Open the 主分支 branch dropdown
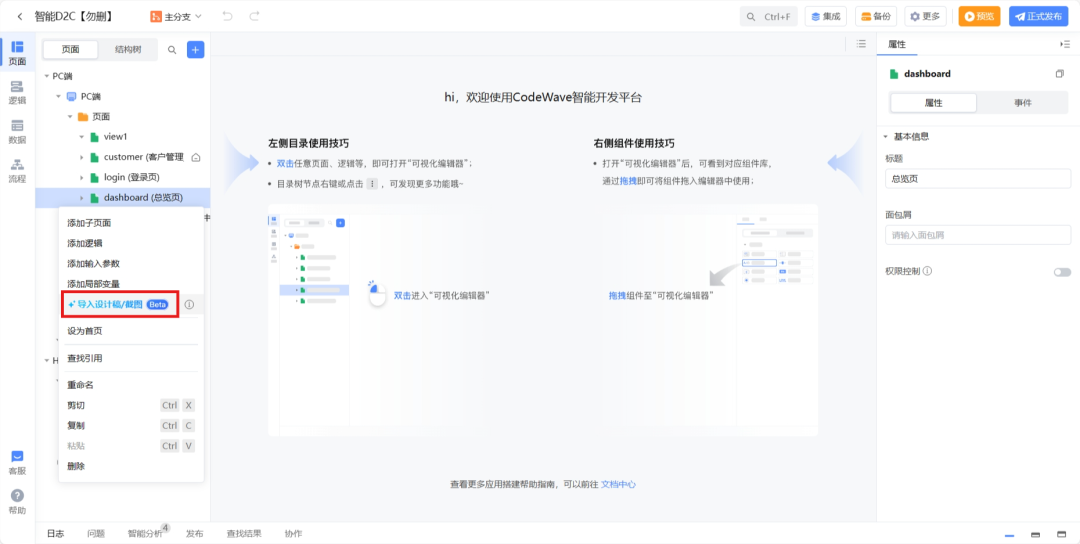This screenshot has width=1080, height=544. (176, 16)
